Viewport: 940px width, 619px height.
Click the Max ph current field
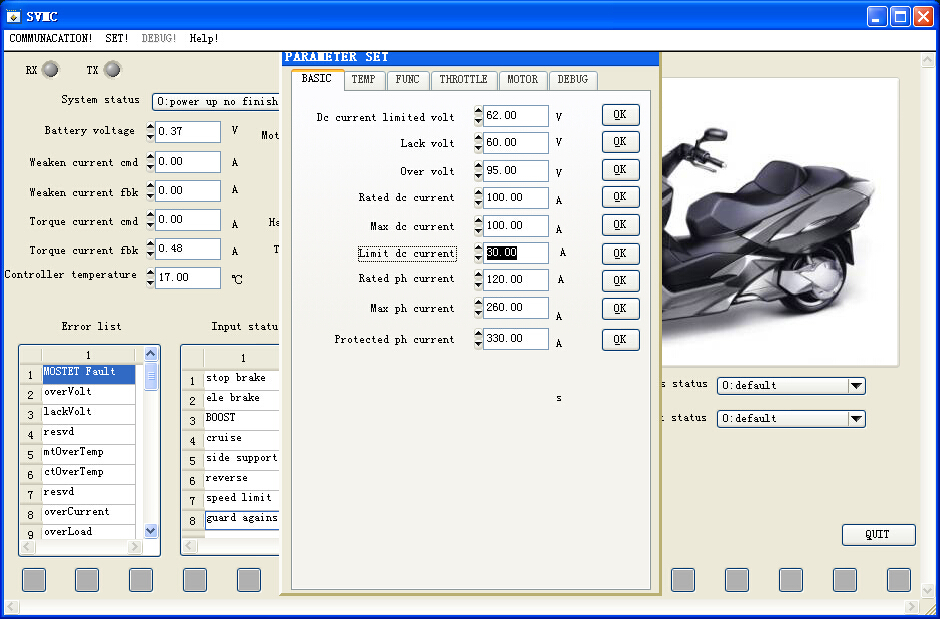[516, 308]
